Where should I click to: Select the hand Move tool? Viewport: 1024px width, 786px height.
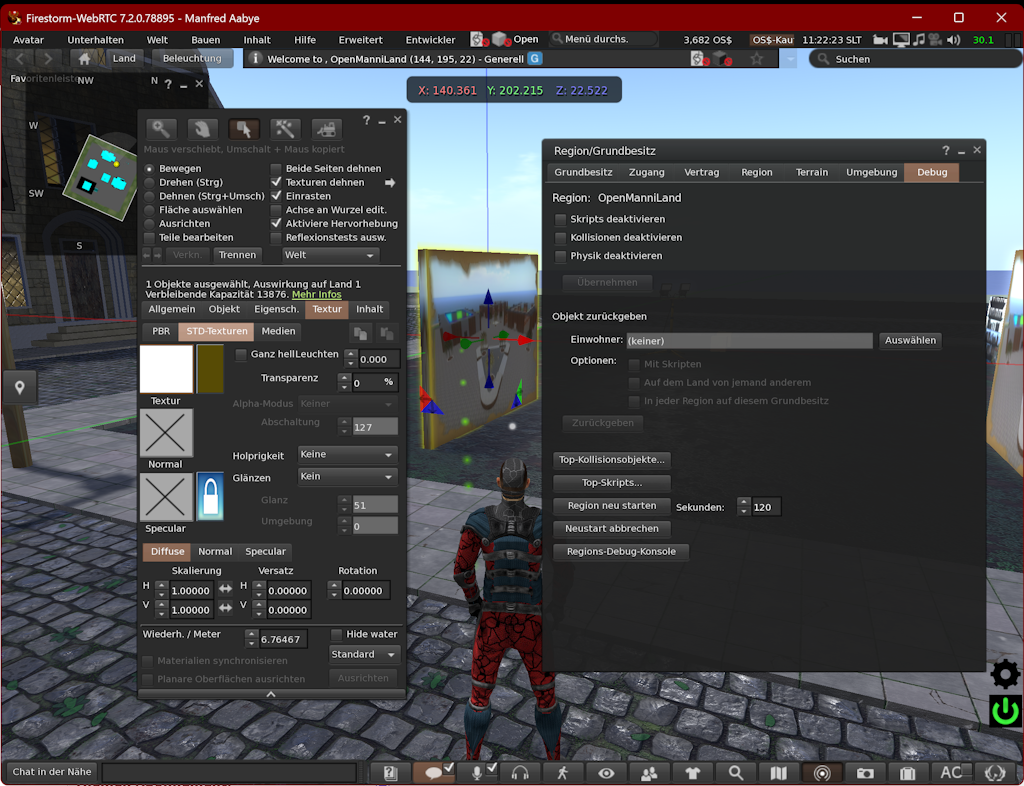pyautogui.click(x=202, y=129)
